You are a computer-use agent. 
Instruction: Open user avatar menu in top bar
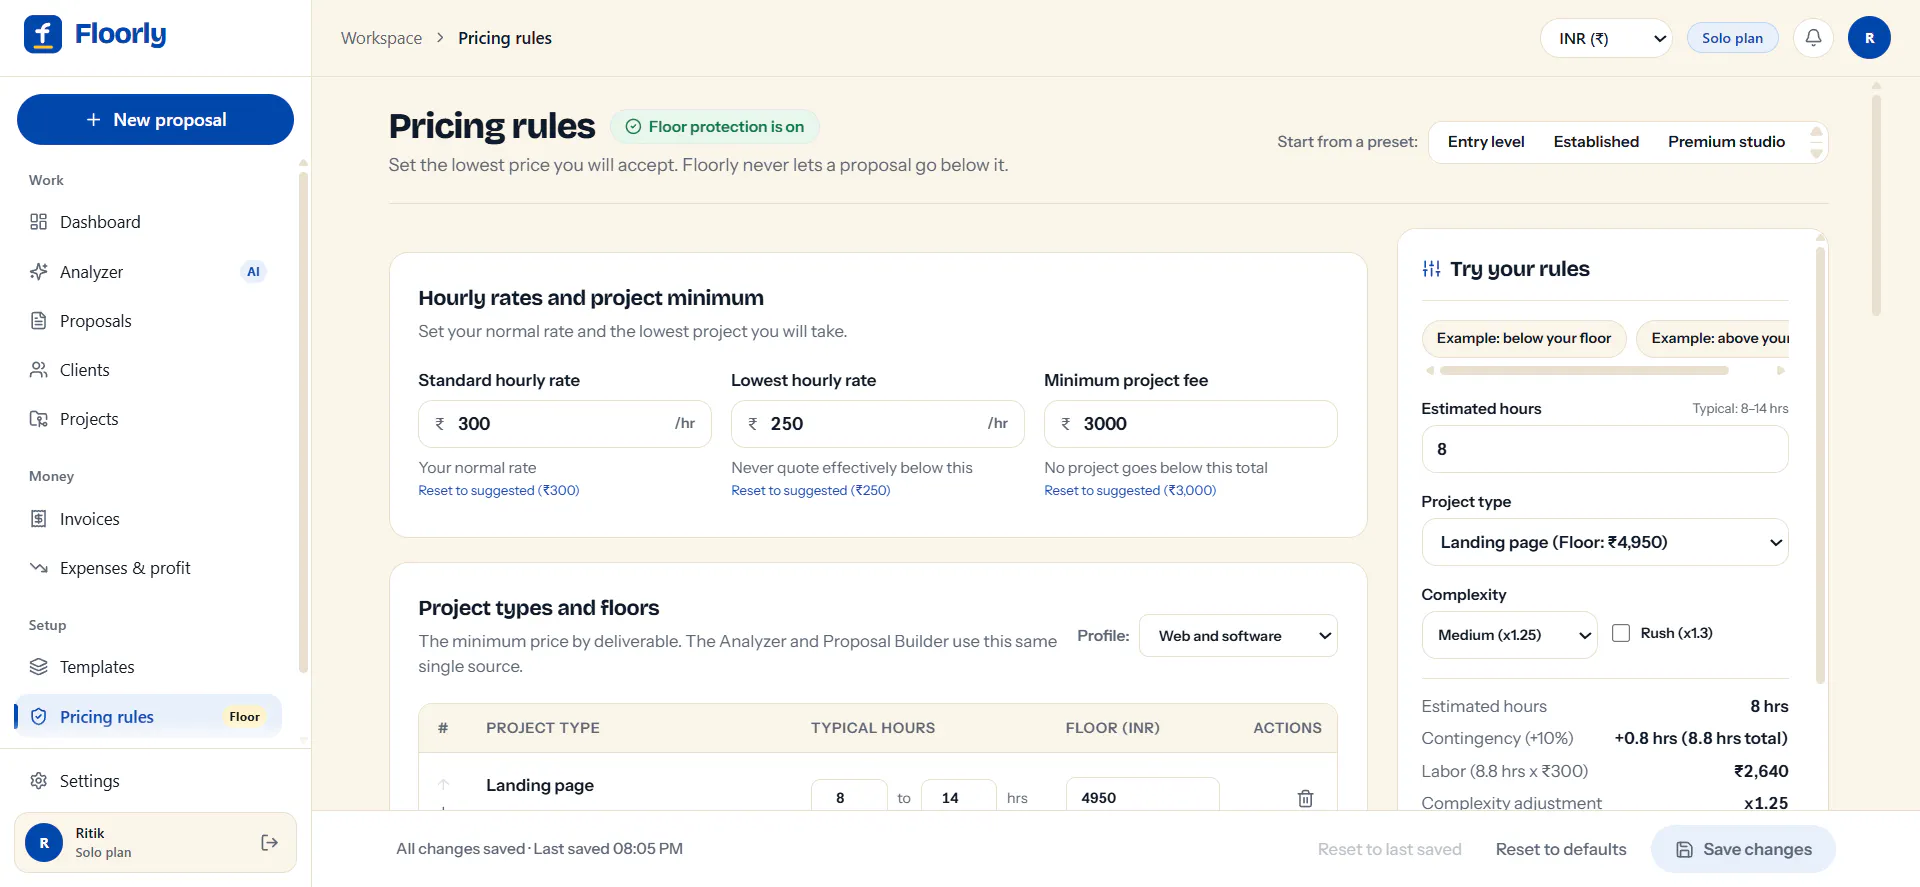point(1869,38)
